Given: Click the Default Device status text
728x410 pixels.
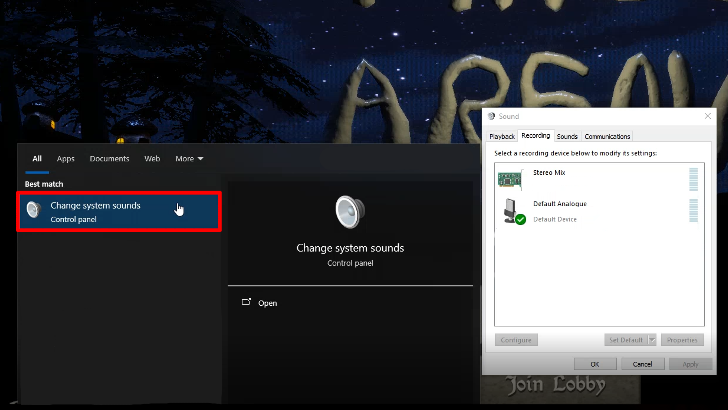Looking at the screenshot, I should (x=555, y=219).
